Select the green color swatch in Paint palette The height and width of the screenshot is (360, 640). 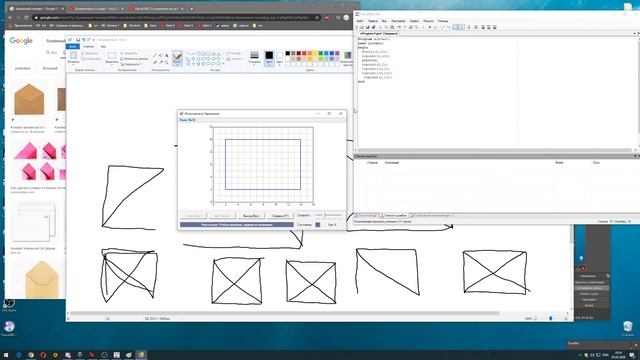tap(321, 53)
